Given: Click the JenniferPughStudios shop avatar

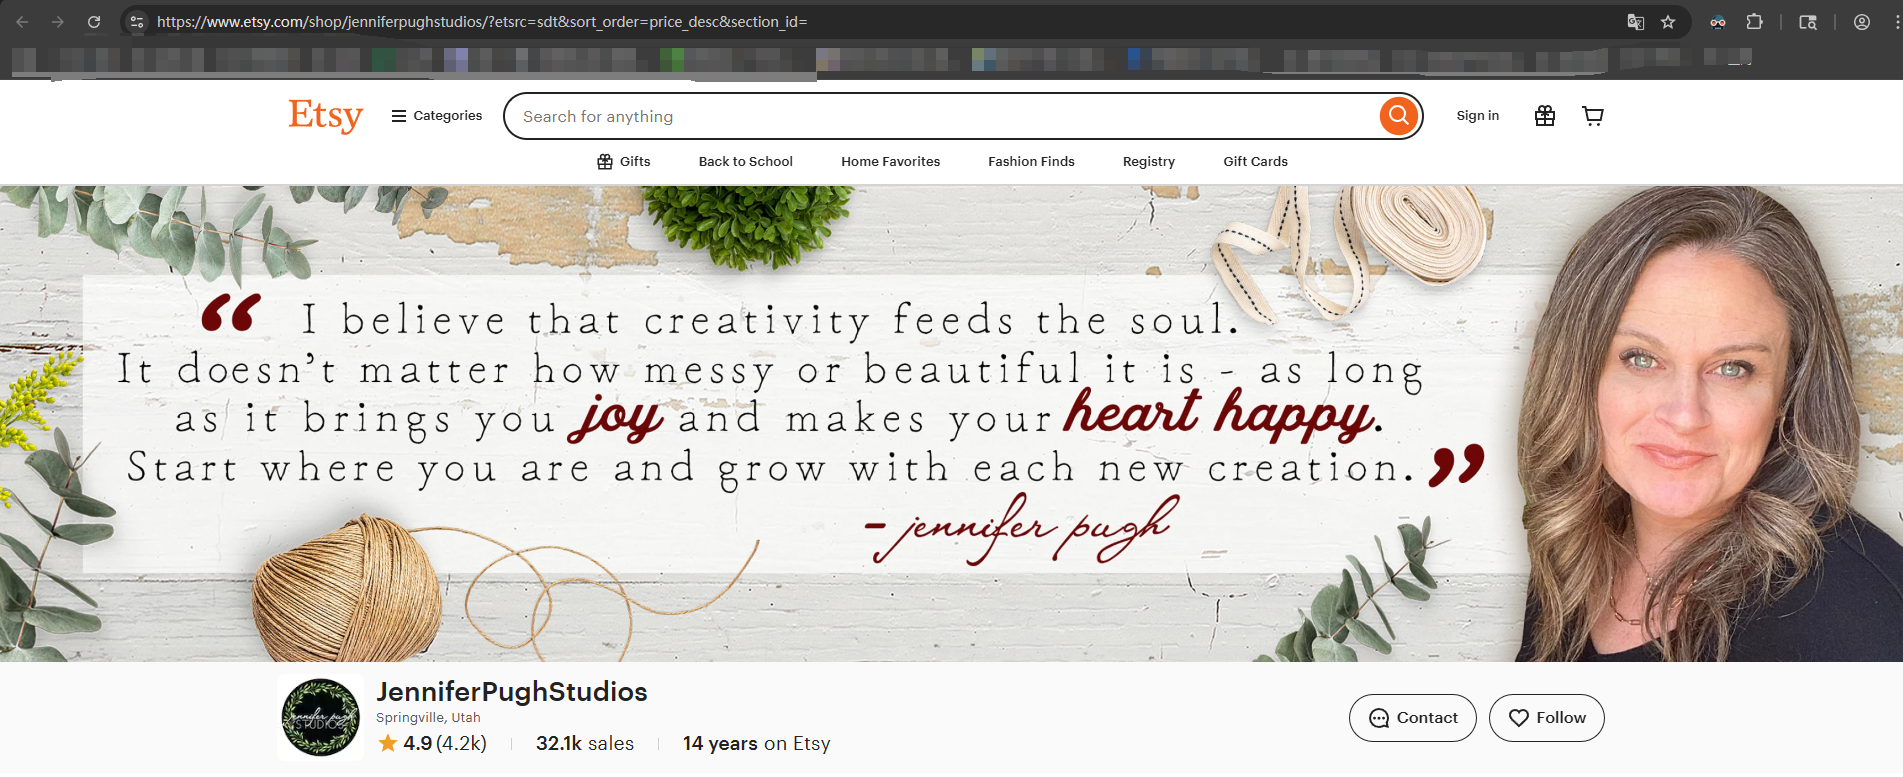Looking at the screenshot, I should [320, 718].
